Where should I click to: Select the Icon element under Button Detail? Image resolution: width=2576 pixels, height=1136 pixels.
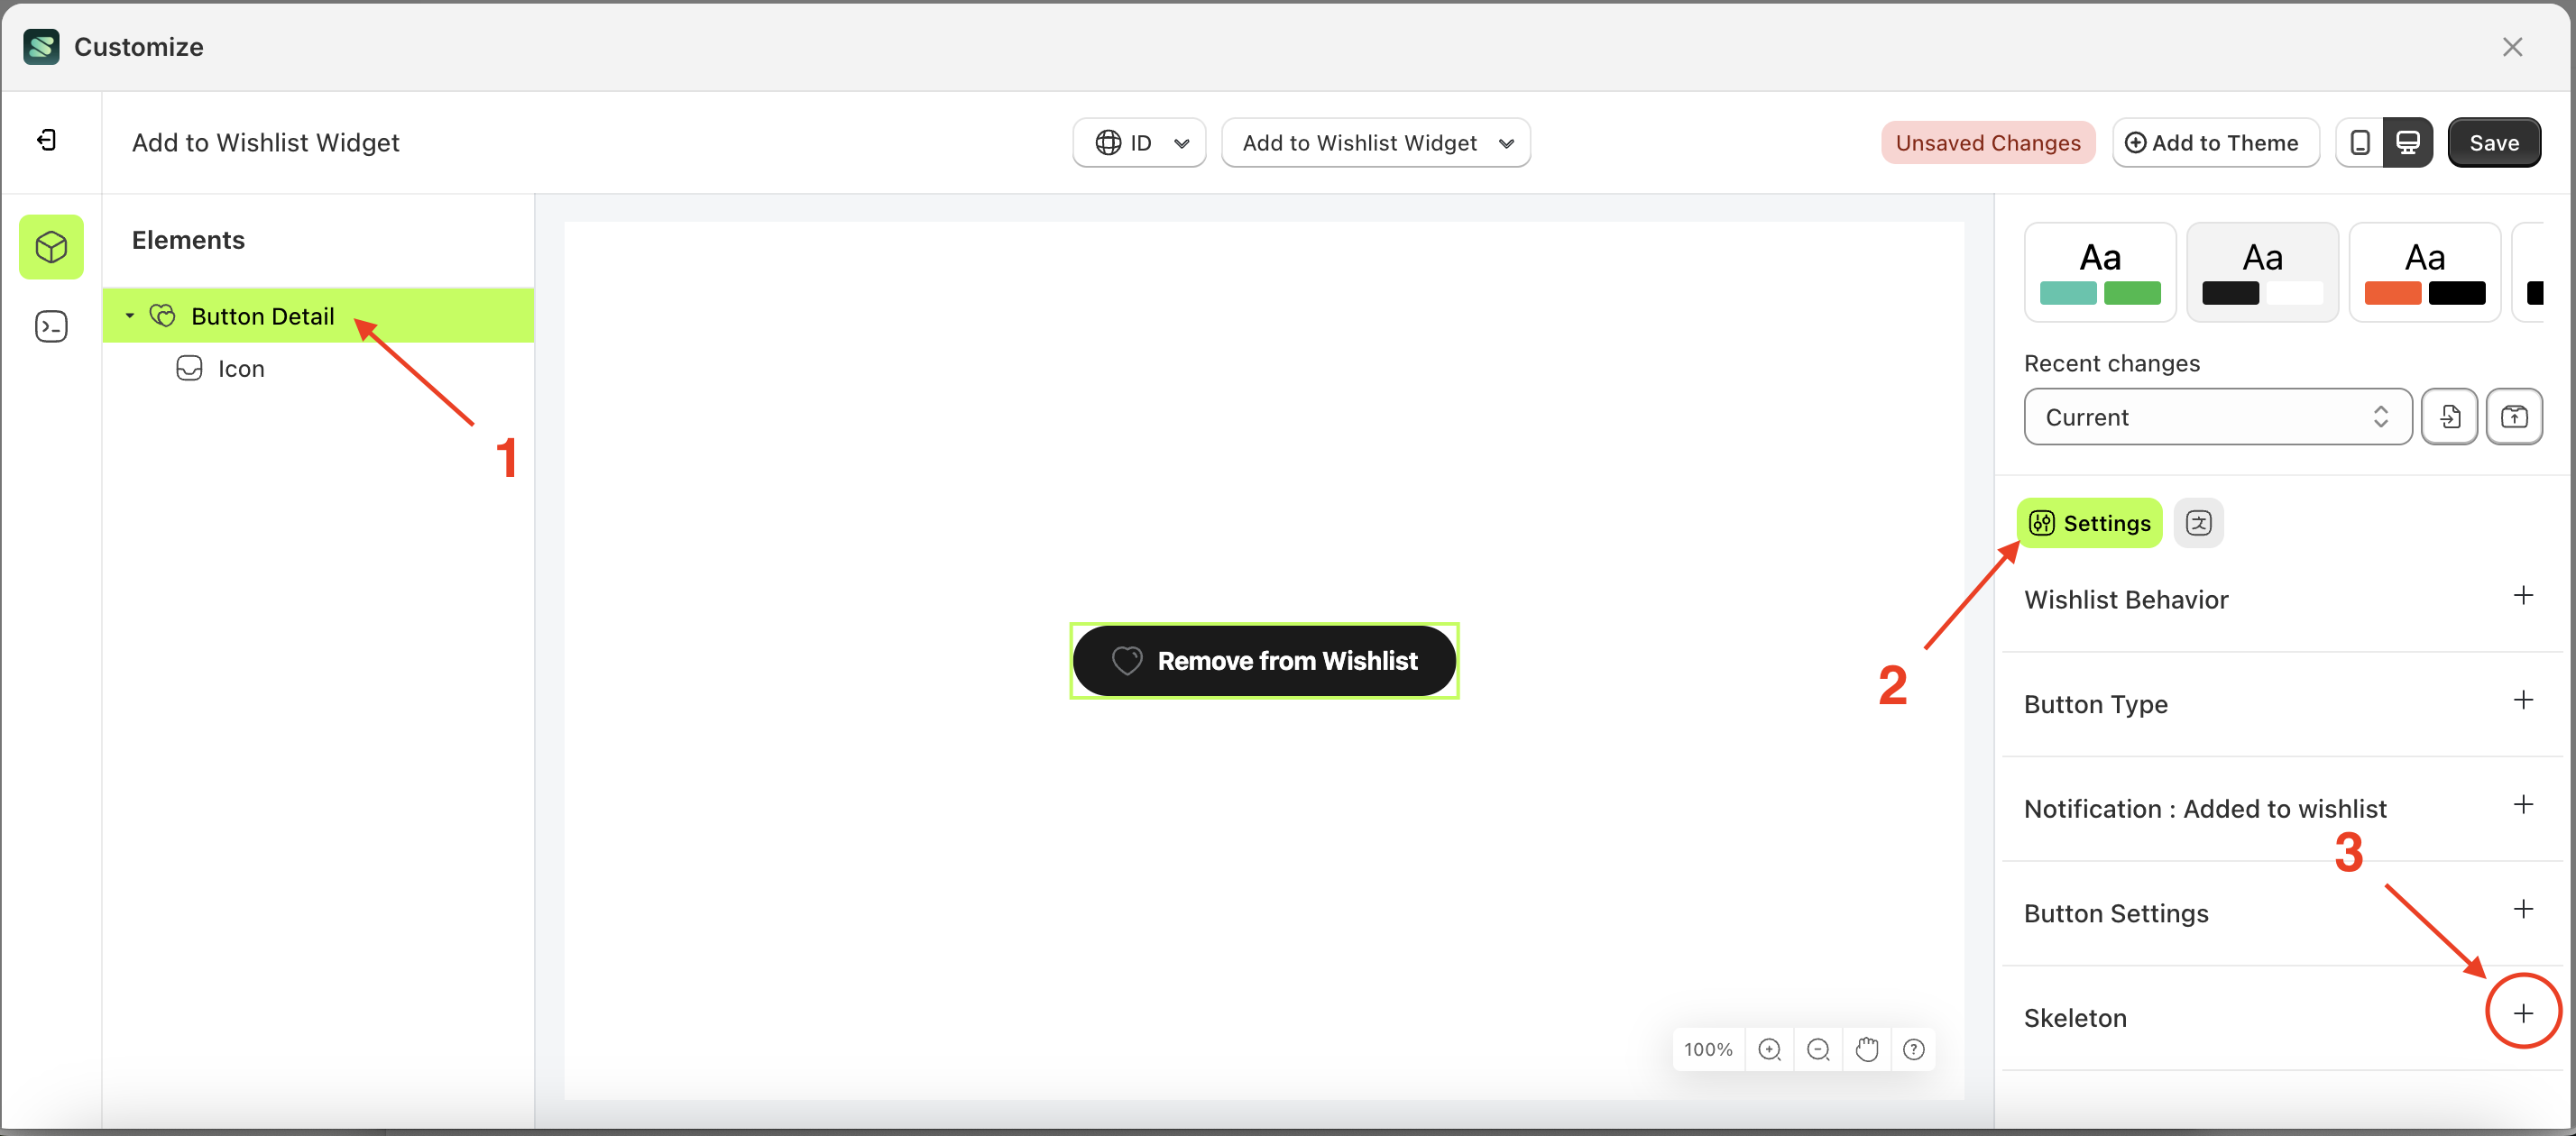coord(240,367)
